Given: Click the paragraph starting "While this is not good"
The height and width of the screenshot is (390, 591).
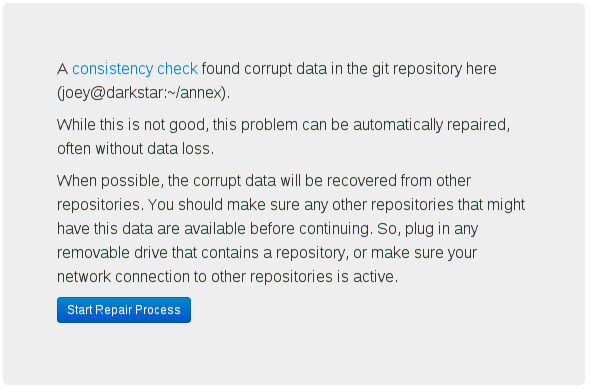Looking at the screenshot, I should tap(283, 136).
